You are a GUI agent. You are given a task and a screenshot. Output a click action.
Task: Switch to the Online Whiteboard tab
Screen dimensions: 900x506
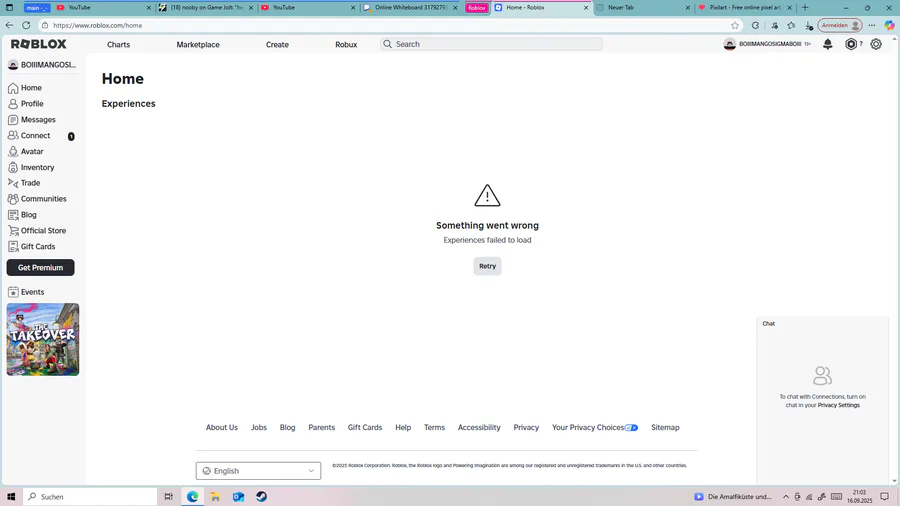[x=411, y=8]
